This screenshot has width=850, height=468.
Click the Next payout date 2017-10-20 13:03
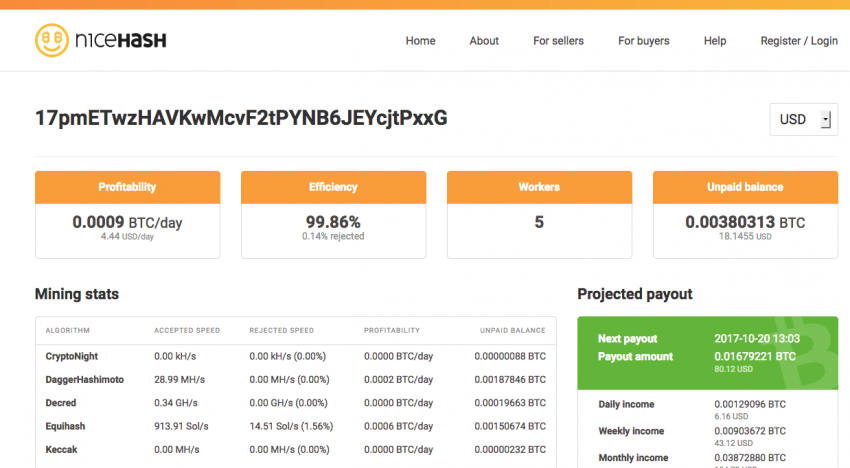point(757,339)
